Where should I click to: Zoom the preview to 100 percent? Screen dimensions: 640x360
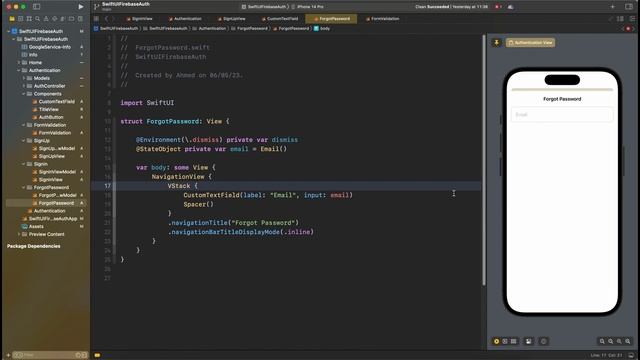(x=611, y=341)
